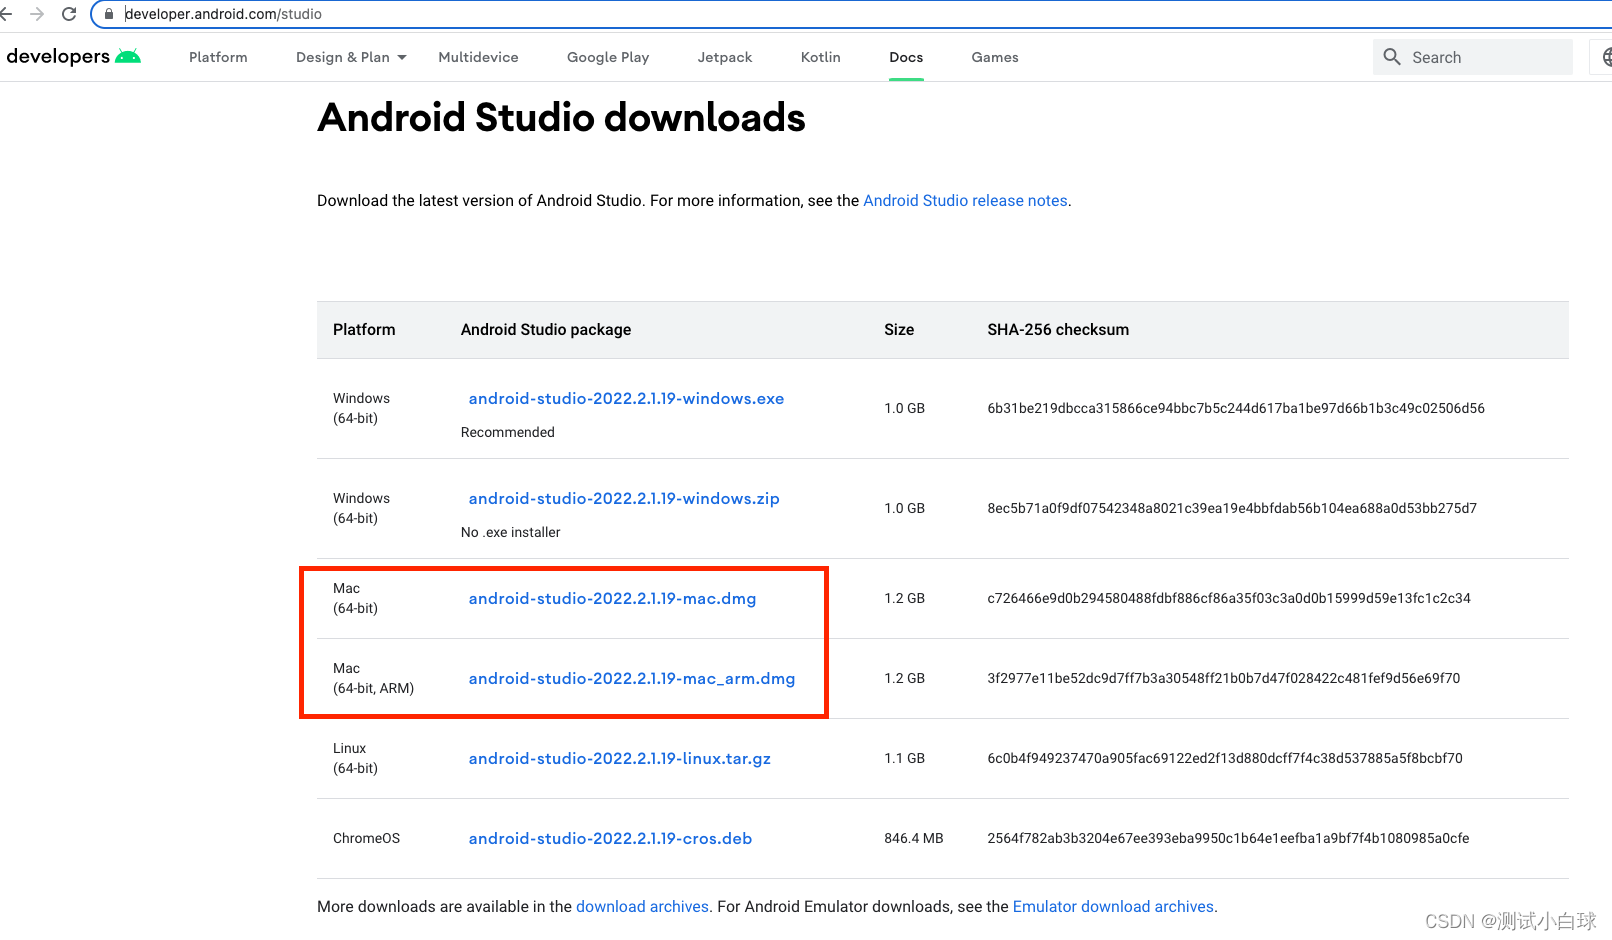Click the ChromeOS platform cell
This screenshot has height=940, width=1612.
[x=366, y=838]
